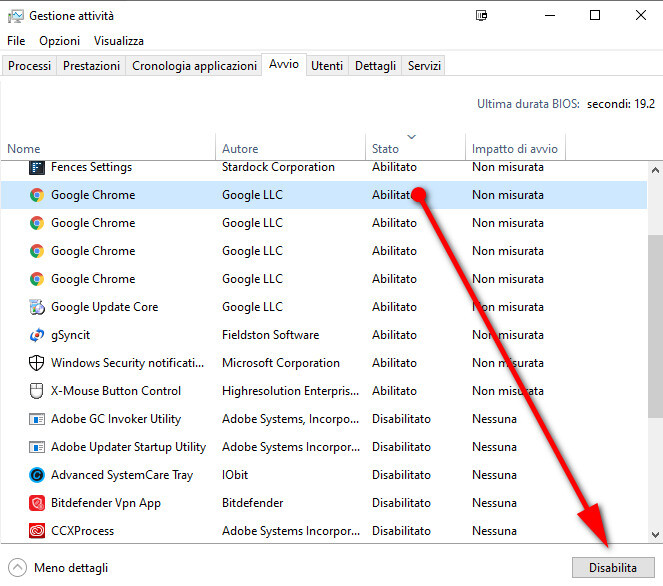Click the Advanced SystemCare Tray icon
Screen dimensions: 663x586
click(36, 475)
